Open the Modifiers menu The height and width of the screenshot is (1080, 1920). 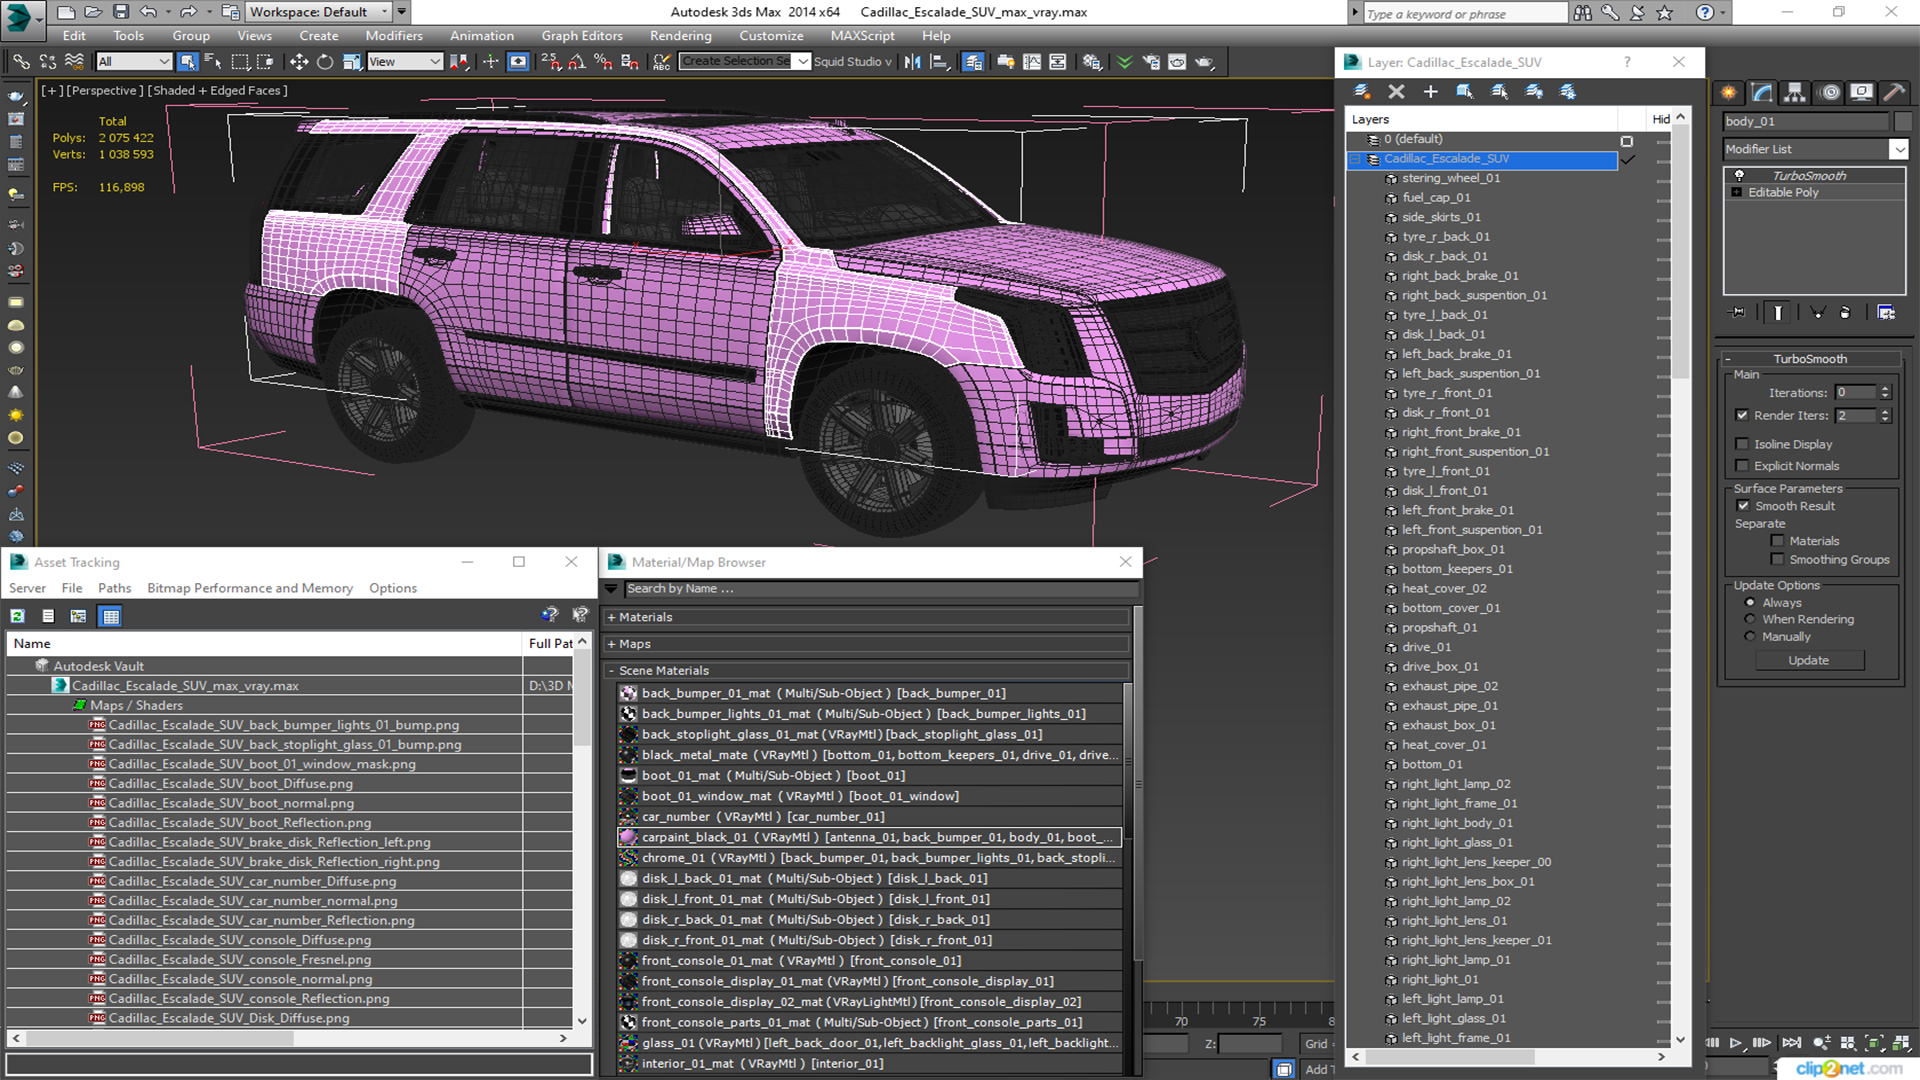tap(394, 36)
